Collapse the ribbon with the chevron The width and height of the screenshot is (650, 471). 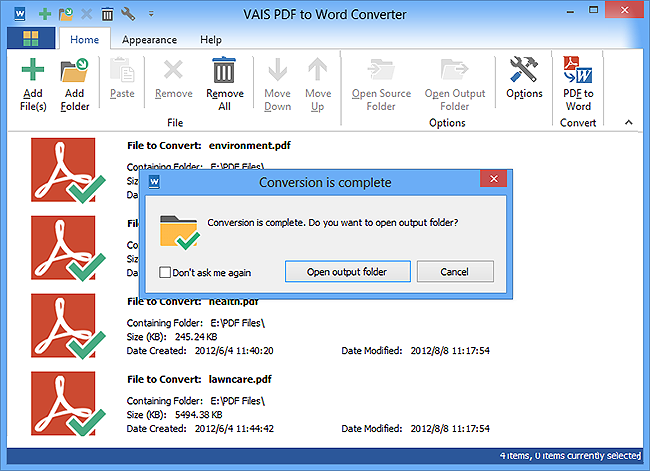click(x=628, y=122)
